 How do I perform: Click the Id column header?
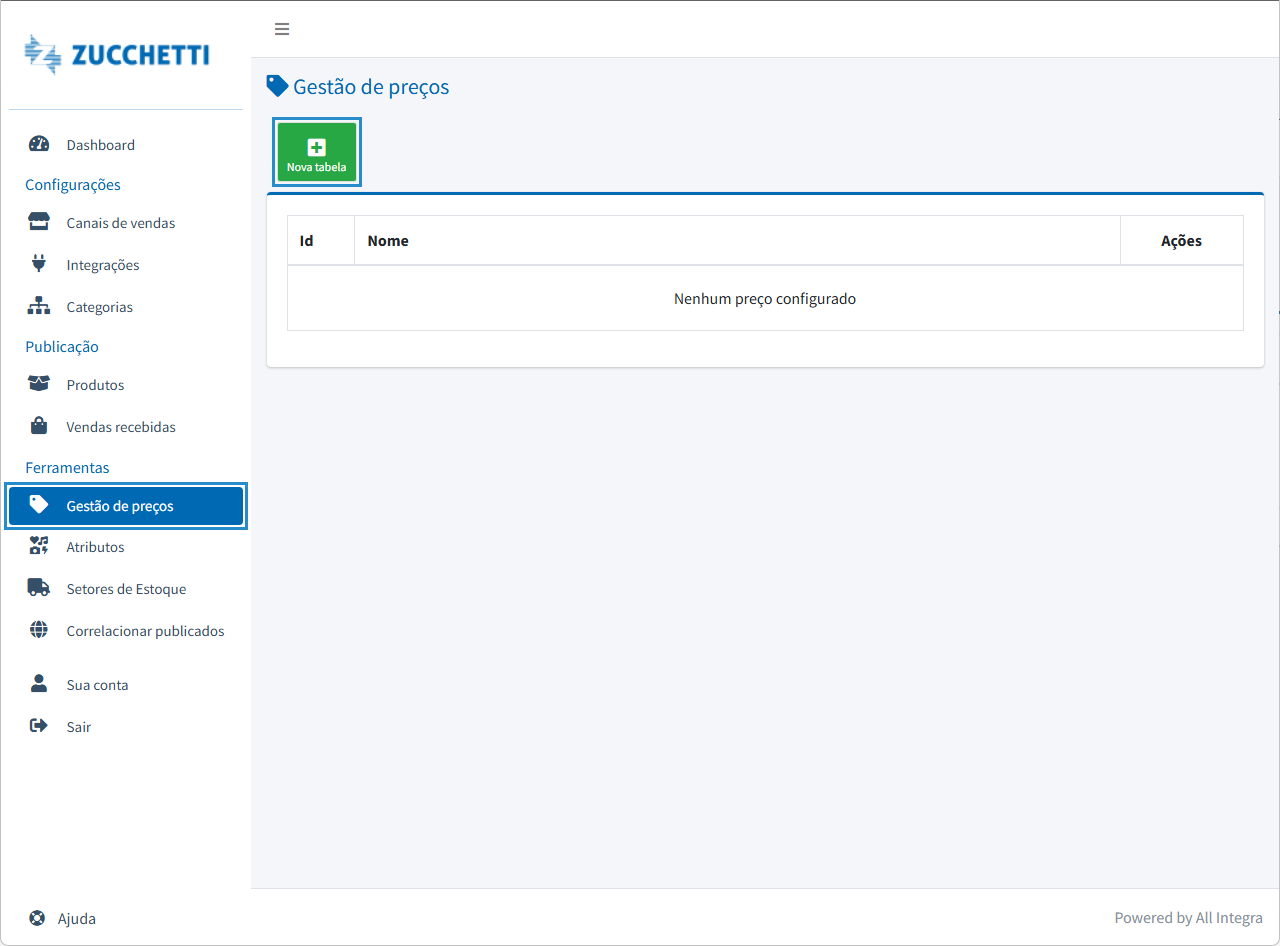point(307,241)
